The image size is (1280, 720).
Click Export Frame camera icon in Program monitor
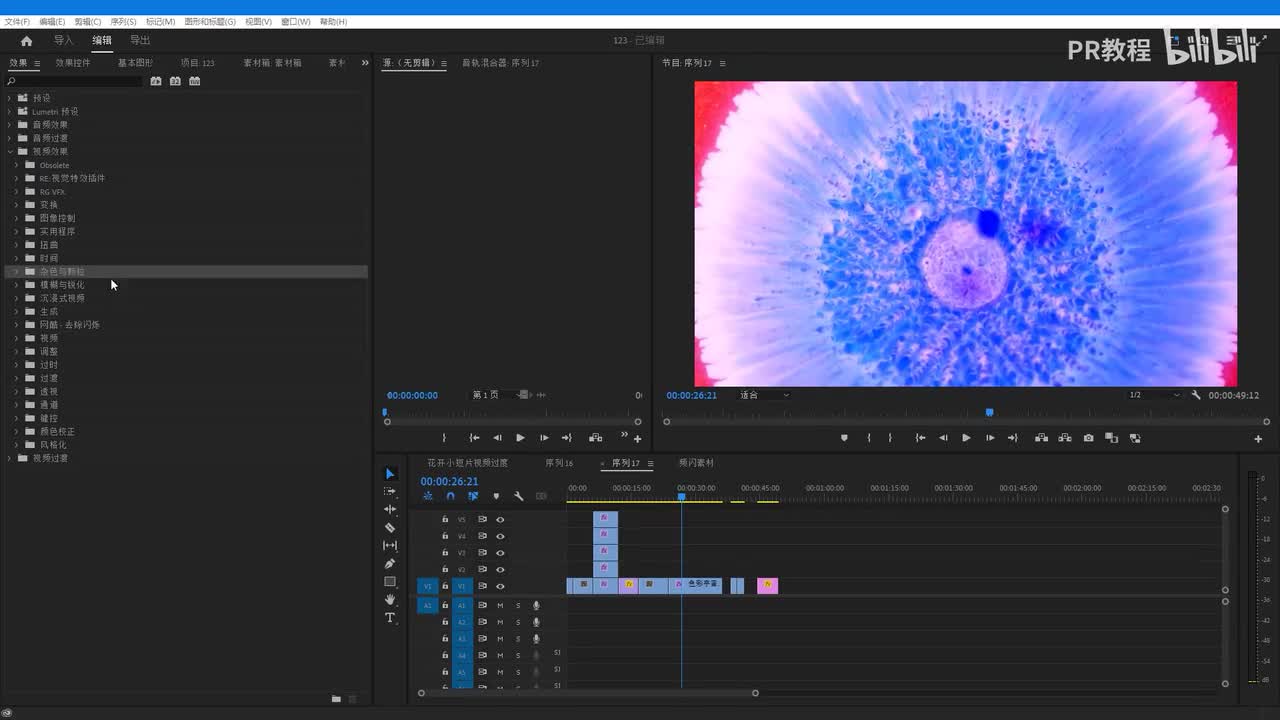pyautogui.click(x=1088, y=438)
